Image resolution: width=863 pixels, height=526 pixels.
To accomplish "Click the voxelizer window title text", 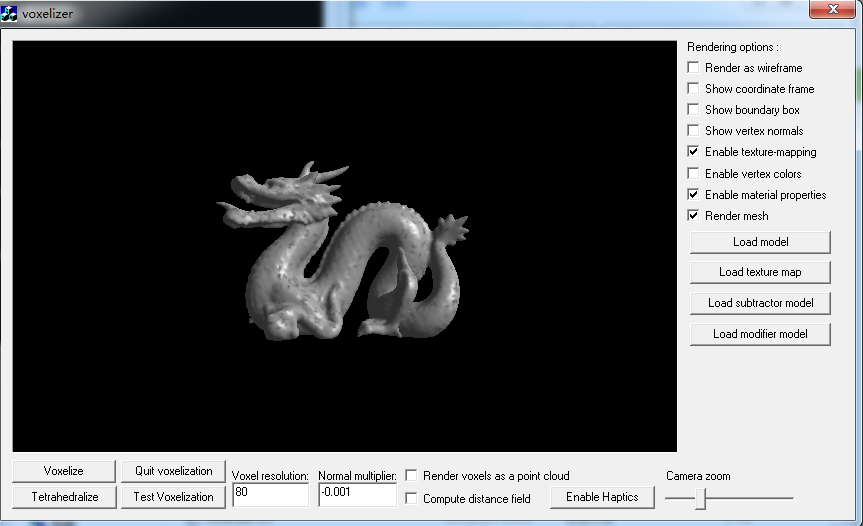I will 47,14.
